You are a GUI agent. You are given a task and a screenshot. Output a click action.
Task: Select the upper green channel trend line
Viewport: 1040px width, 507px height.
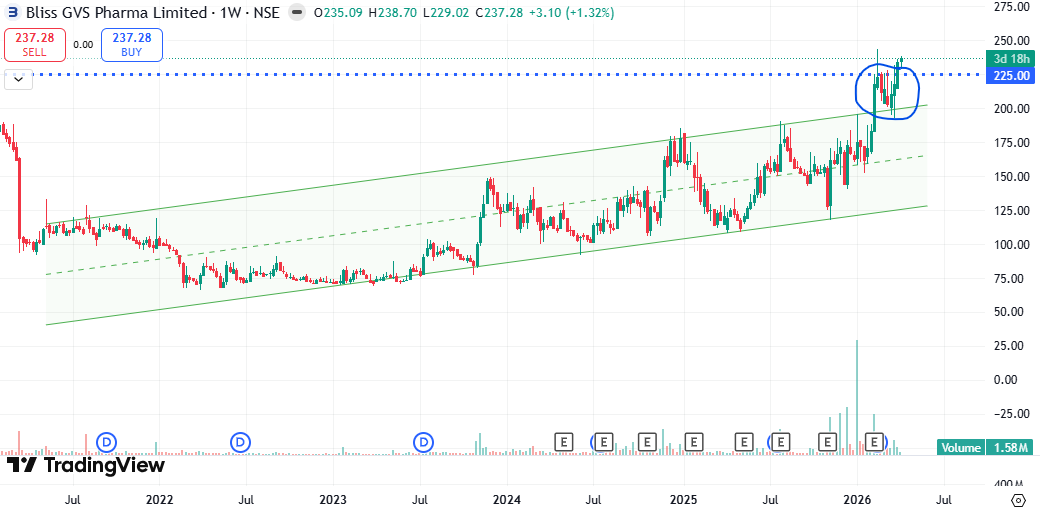point(486,165)
